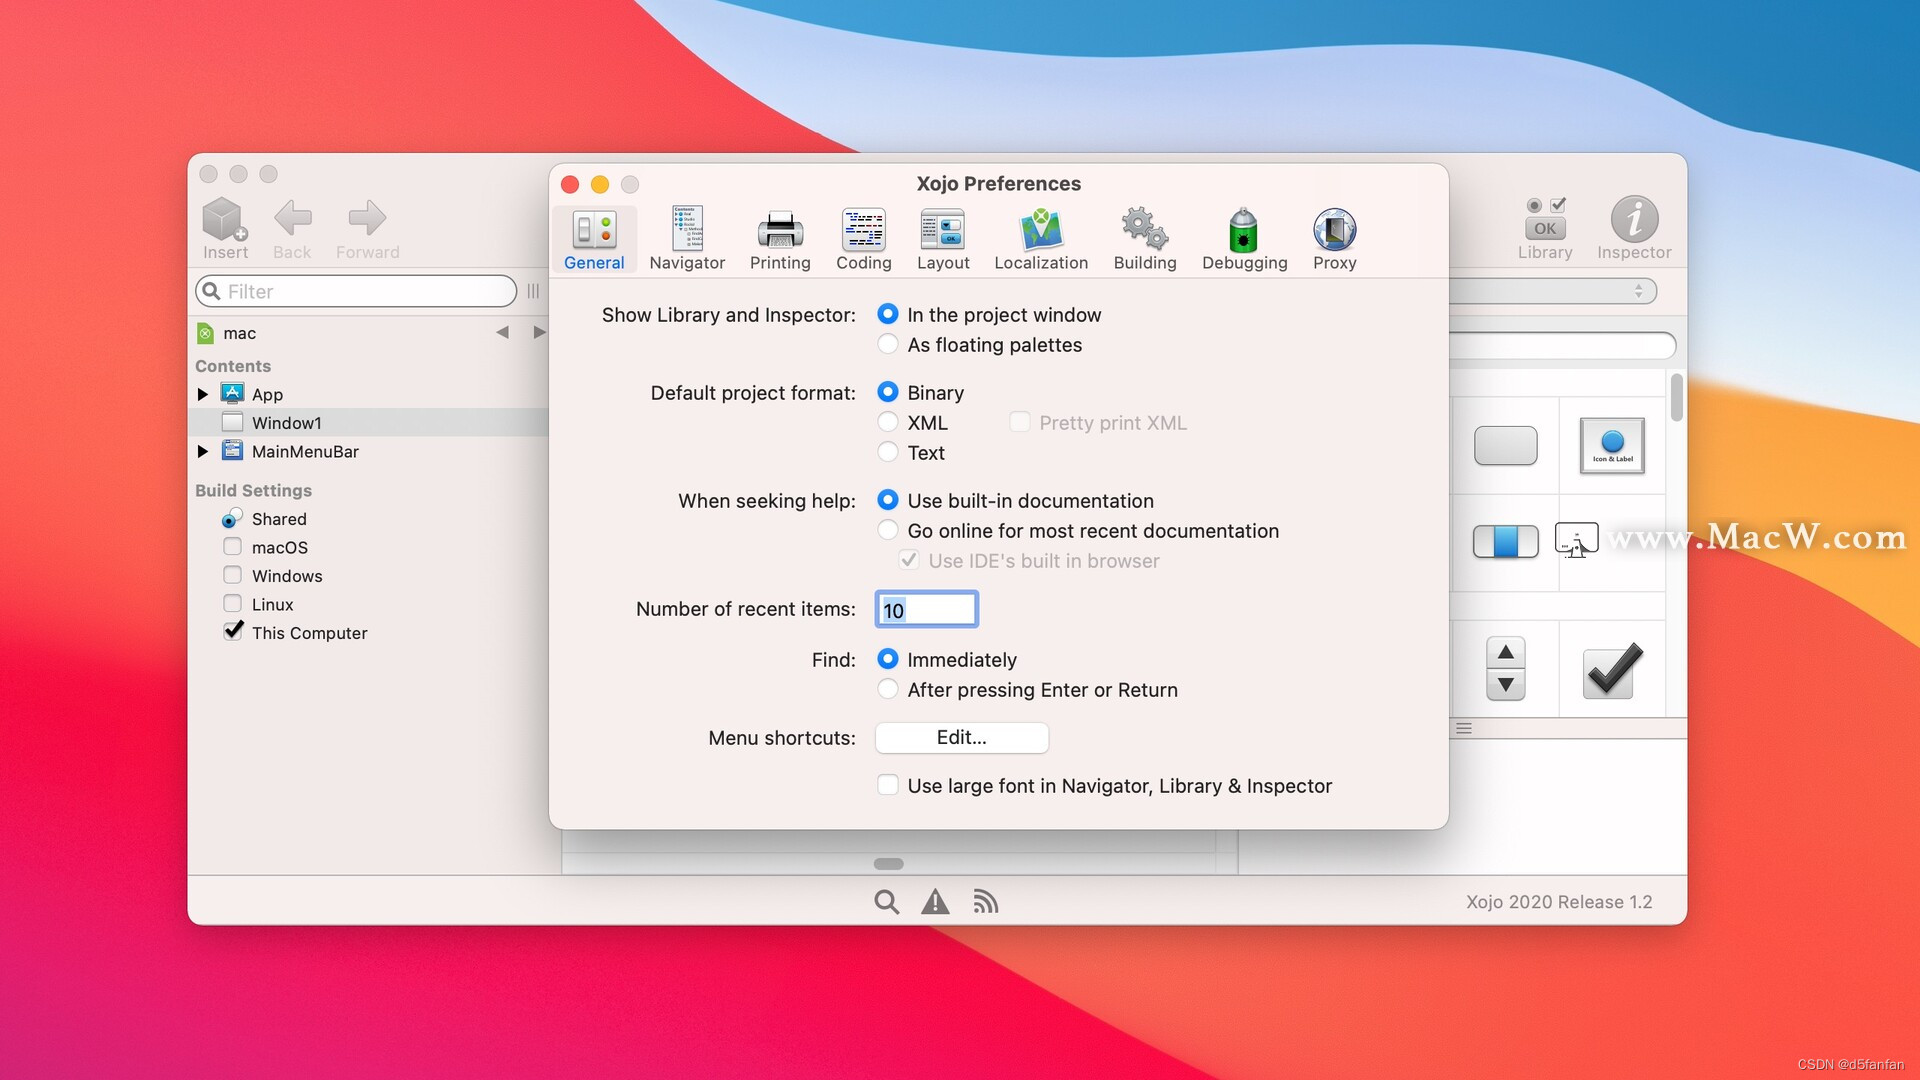This screenshot has width=1920, height=1080.
Task: Choose XML project format
Action: pos(887,422)
